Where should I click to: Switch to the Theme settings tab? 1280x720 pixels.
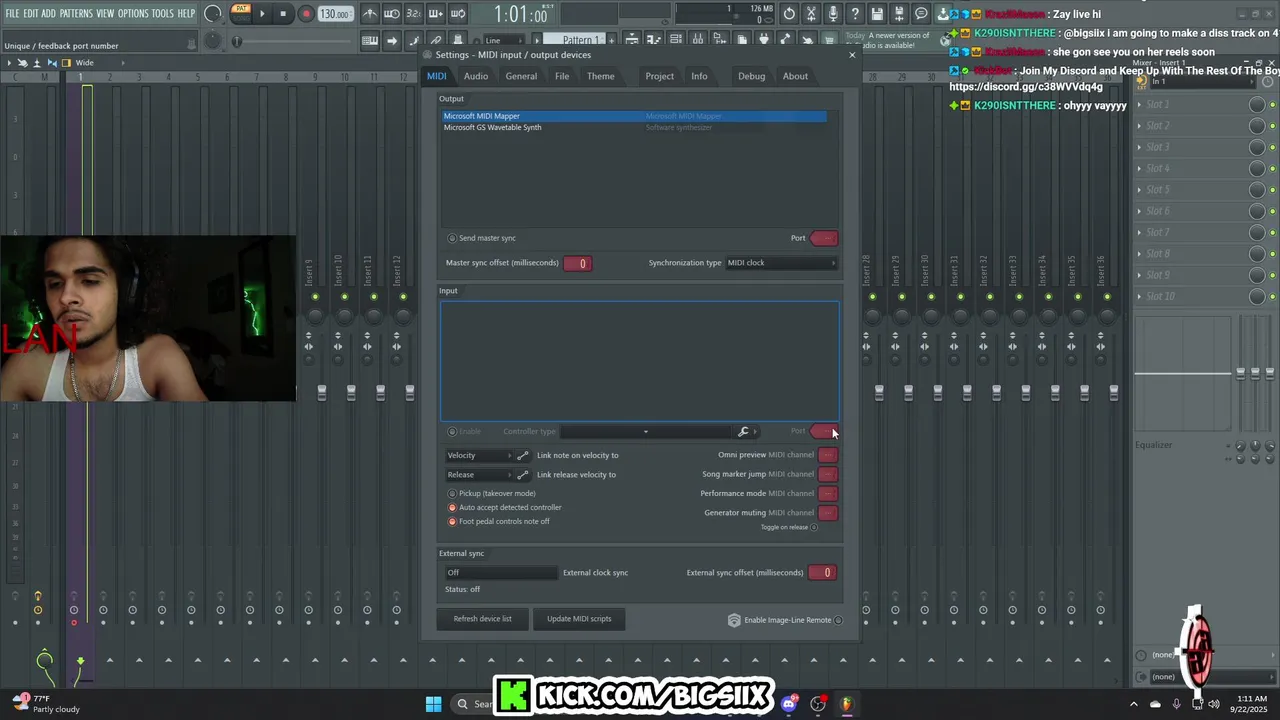click(x=601, y=76)
